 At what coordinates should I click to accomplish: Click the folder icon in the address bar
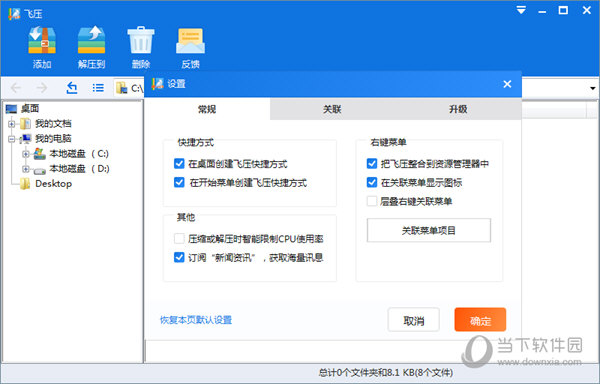122,88
